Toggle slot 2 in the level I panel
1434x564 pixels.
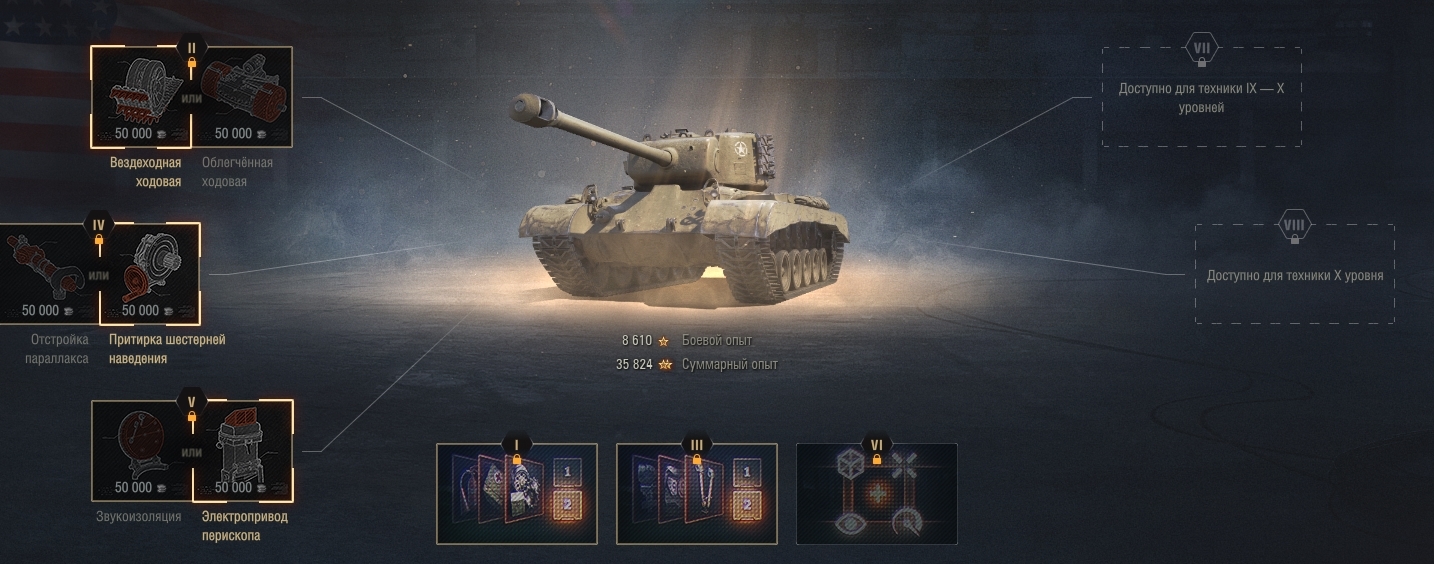point(566,505)
